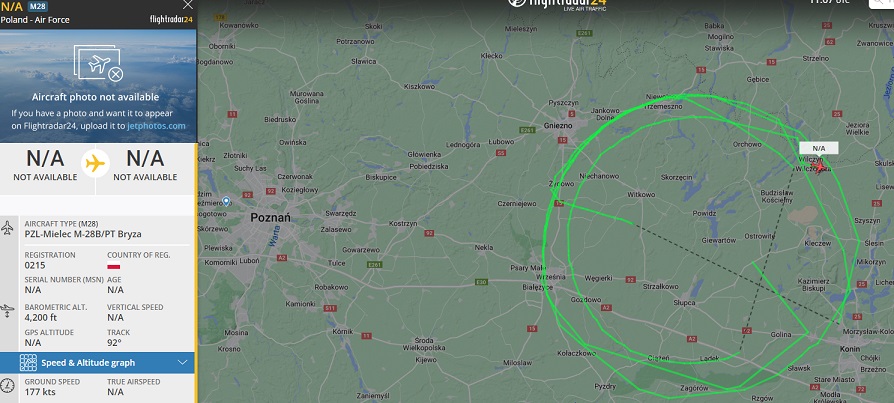Viewport: 894px width, 403px height.
Task: Click the red aircraft icon on map
Action: pos(819,166)
